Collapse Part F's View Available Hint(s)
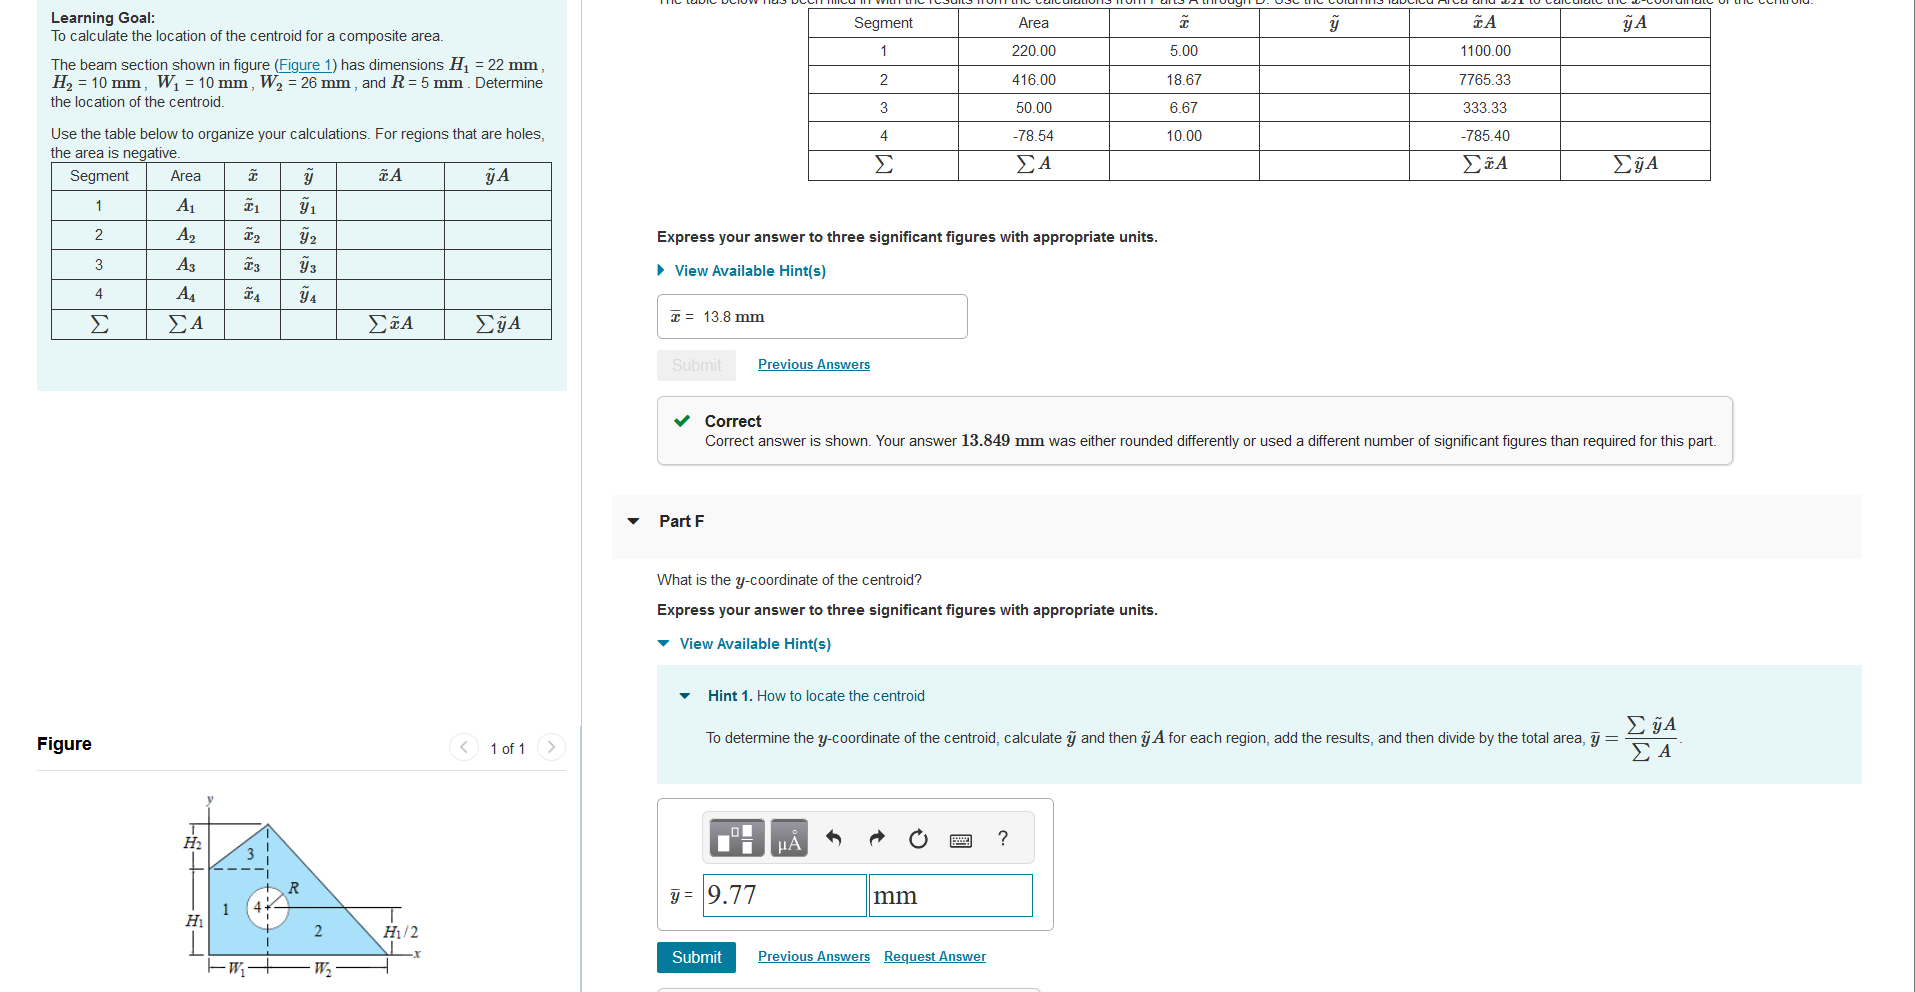 (x=744, y=644)
